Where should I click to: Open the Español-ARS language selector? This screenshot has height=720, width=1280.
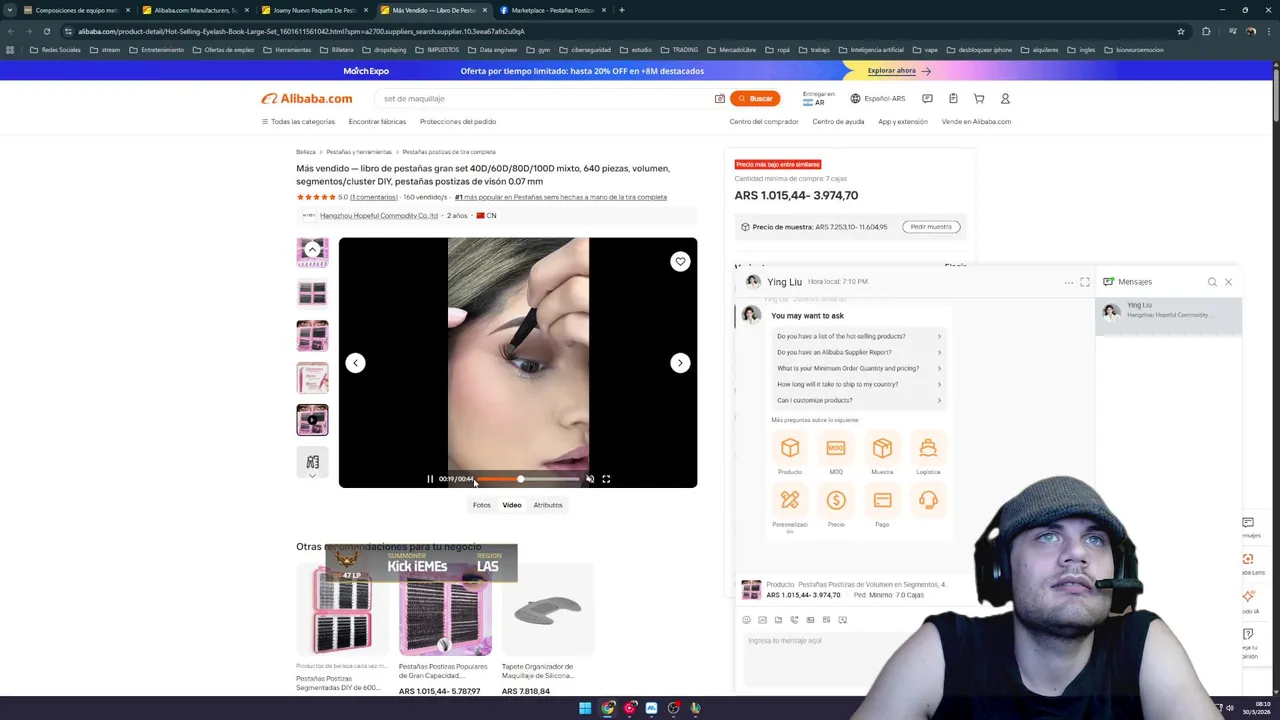878,98
